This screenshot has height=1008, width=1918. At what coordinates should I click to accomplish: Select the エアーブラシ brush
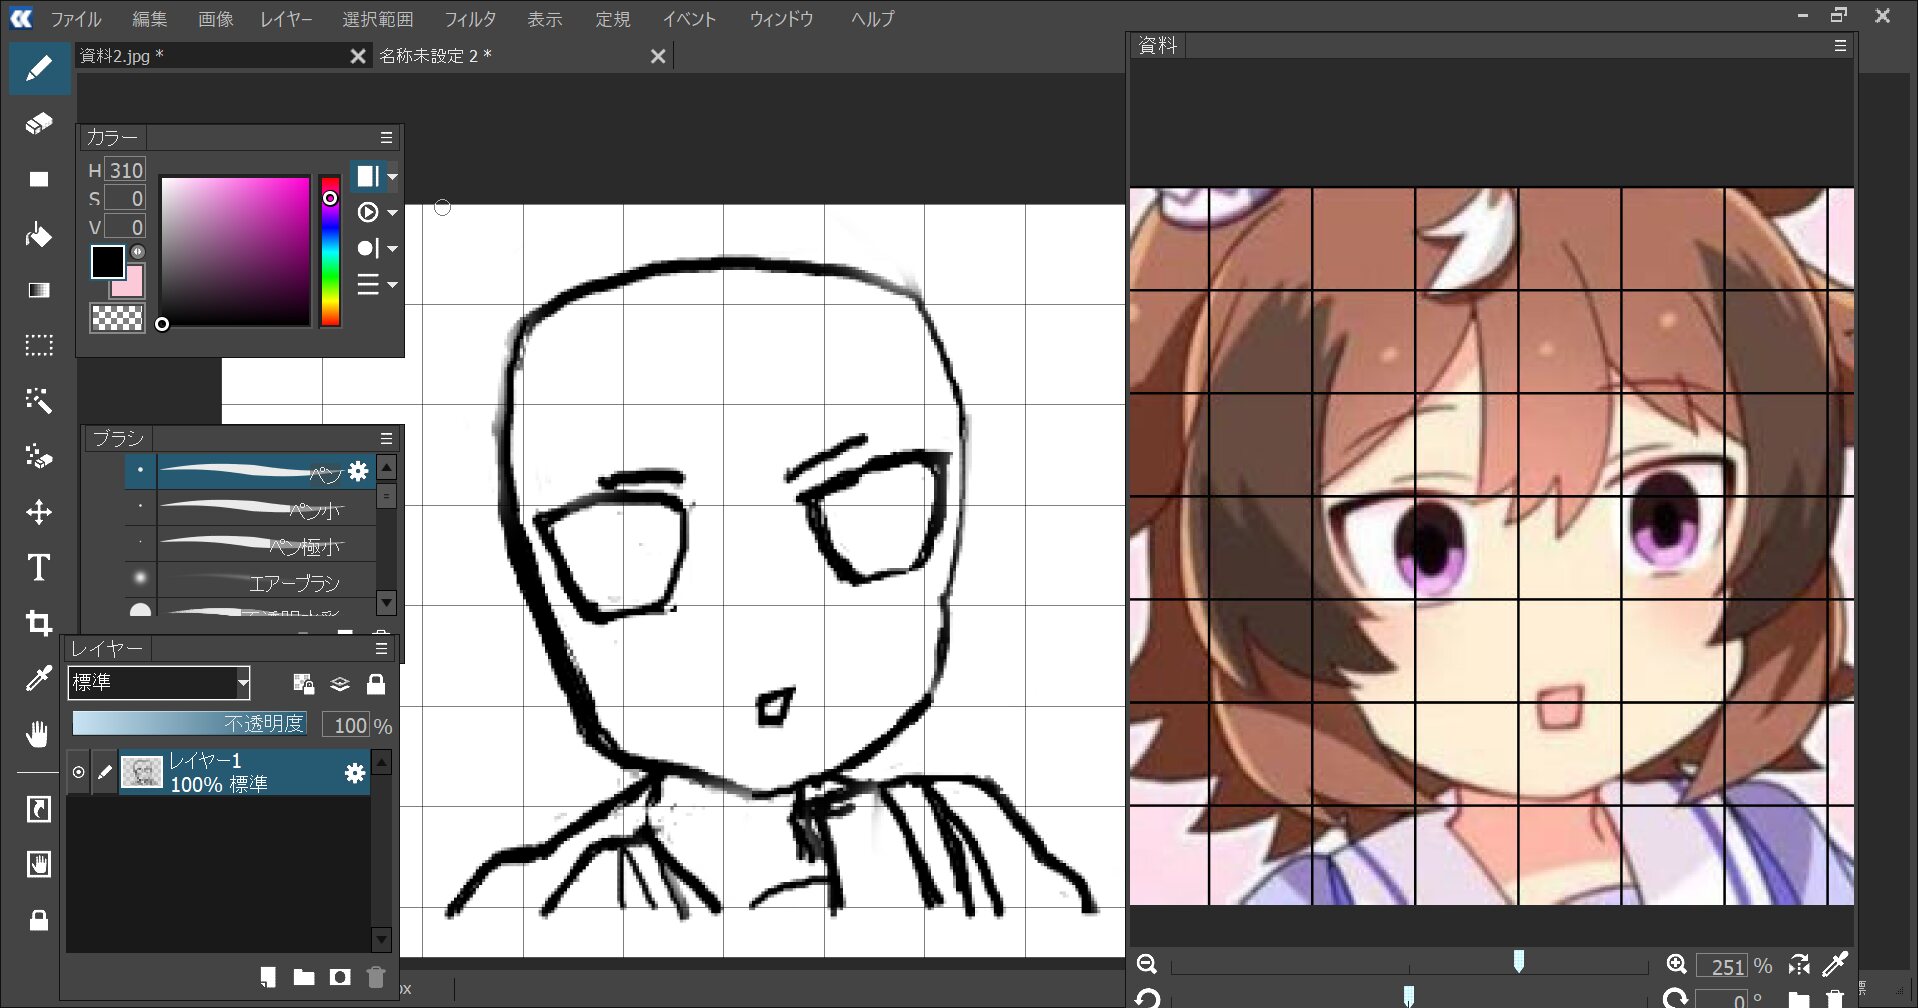point(250,581)
